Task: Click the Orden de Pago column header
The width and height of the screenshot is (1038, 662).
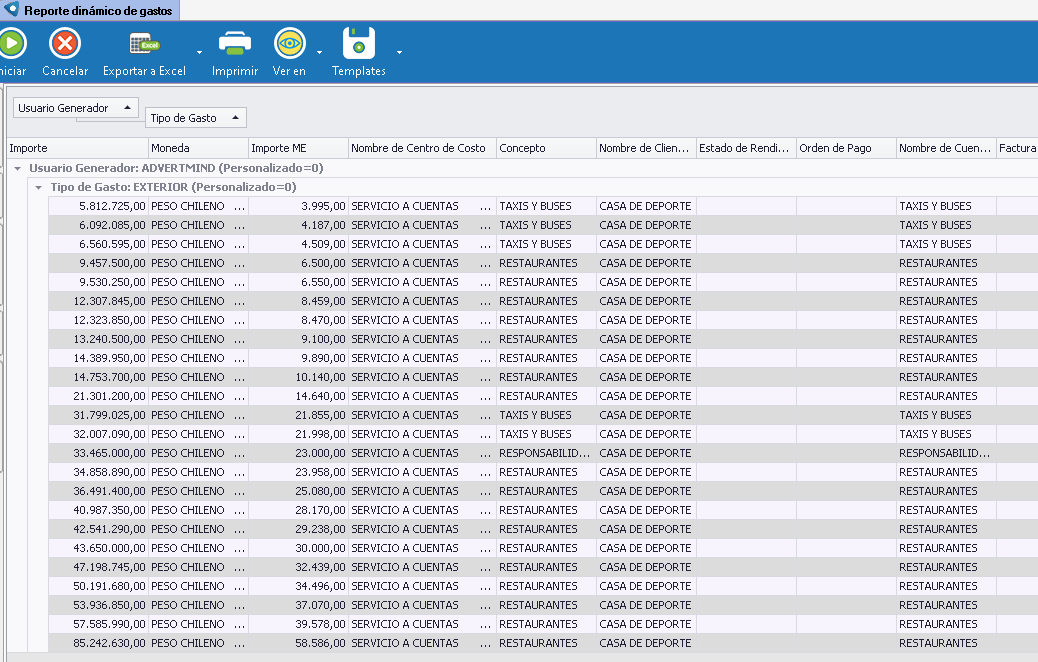Action: click(x=845, y=148)
